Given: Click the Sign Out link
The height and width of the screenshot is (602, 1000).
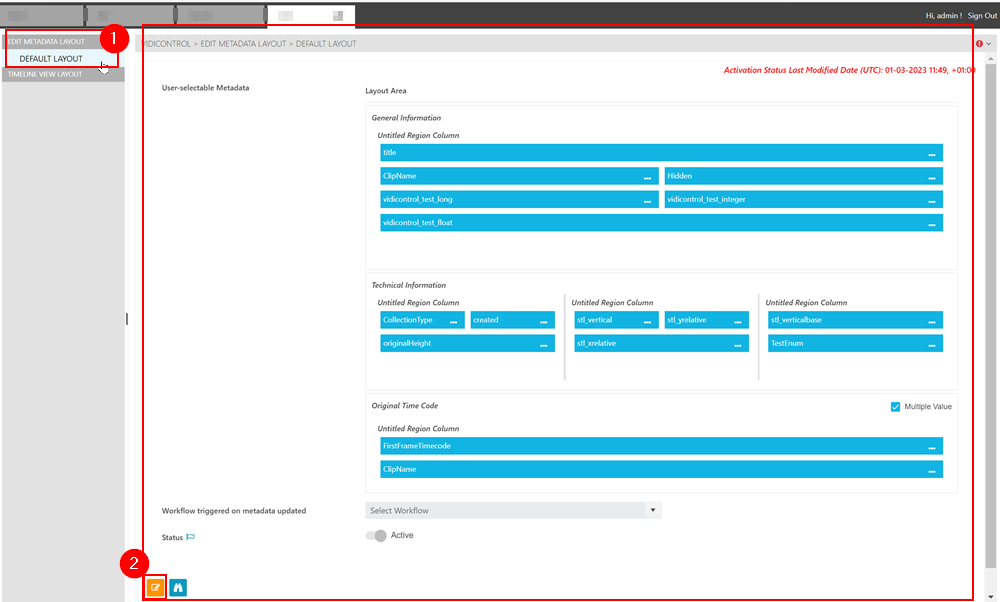Looking at the screenshot, I should [982, 16].
